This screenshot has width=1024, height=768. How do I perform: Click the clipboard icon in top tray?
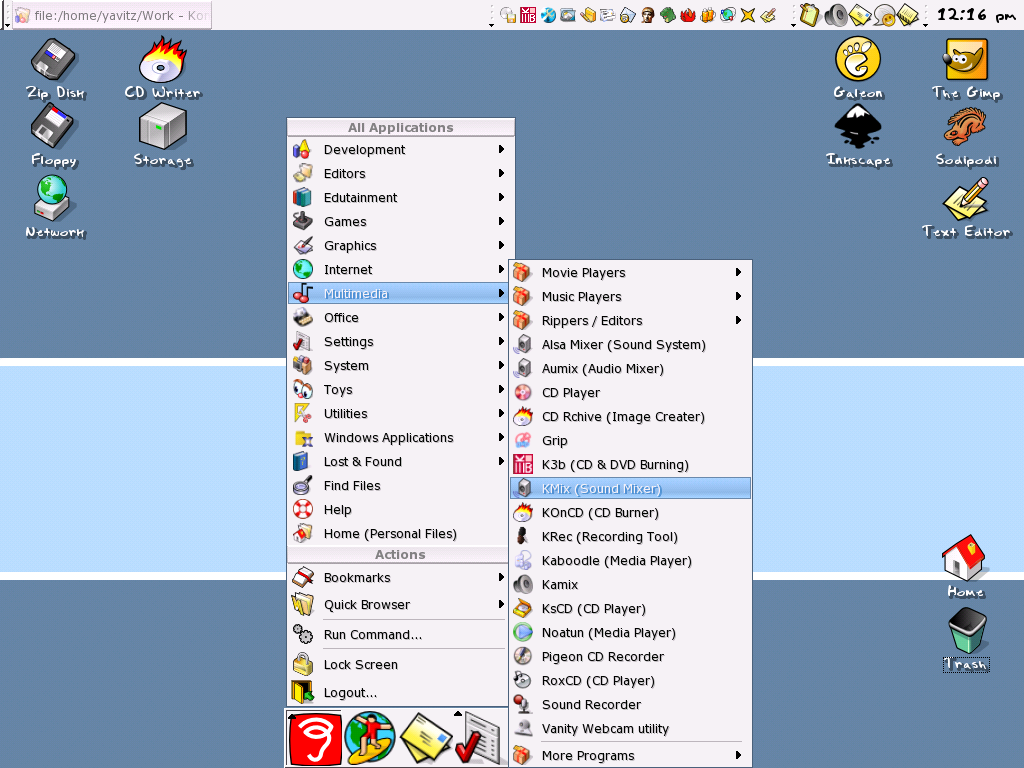click(810, 15)
